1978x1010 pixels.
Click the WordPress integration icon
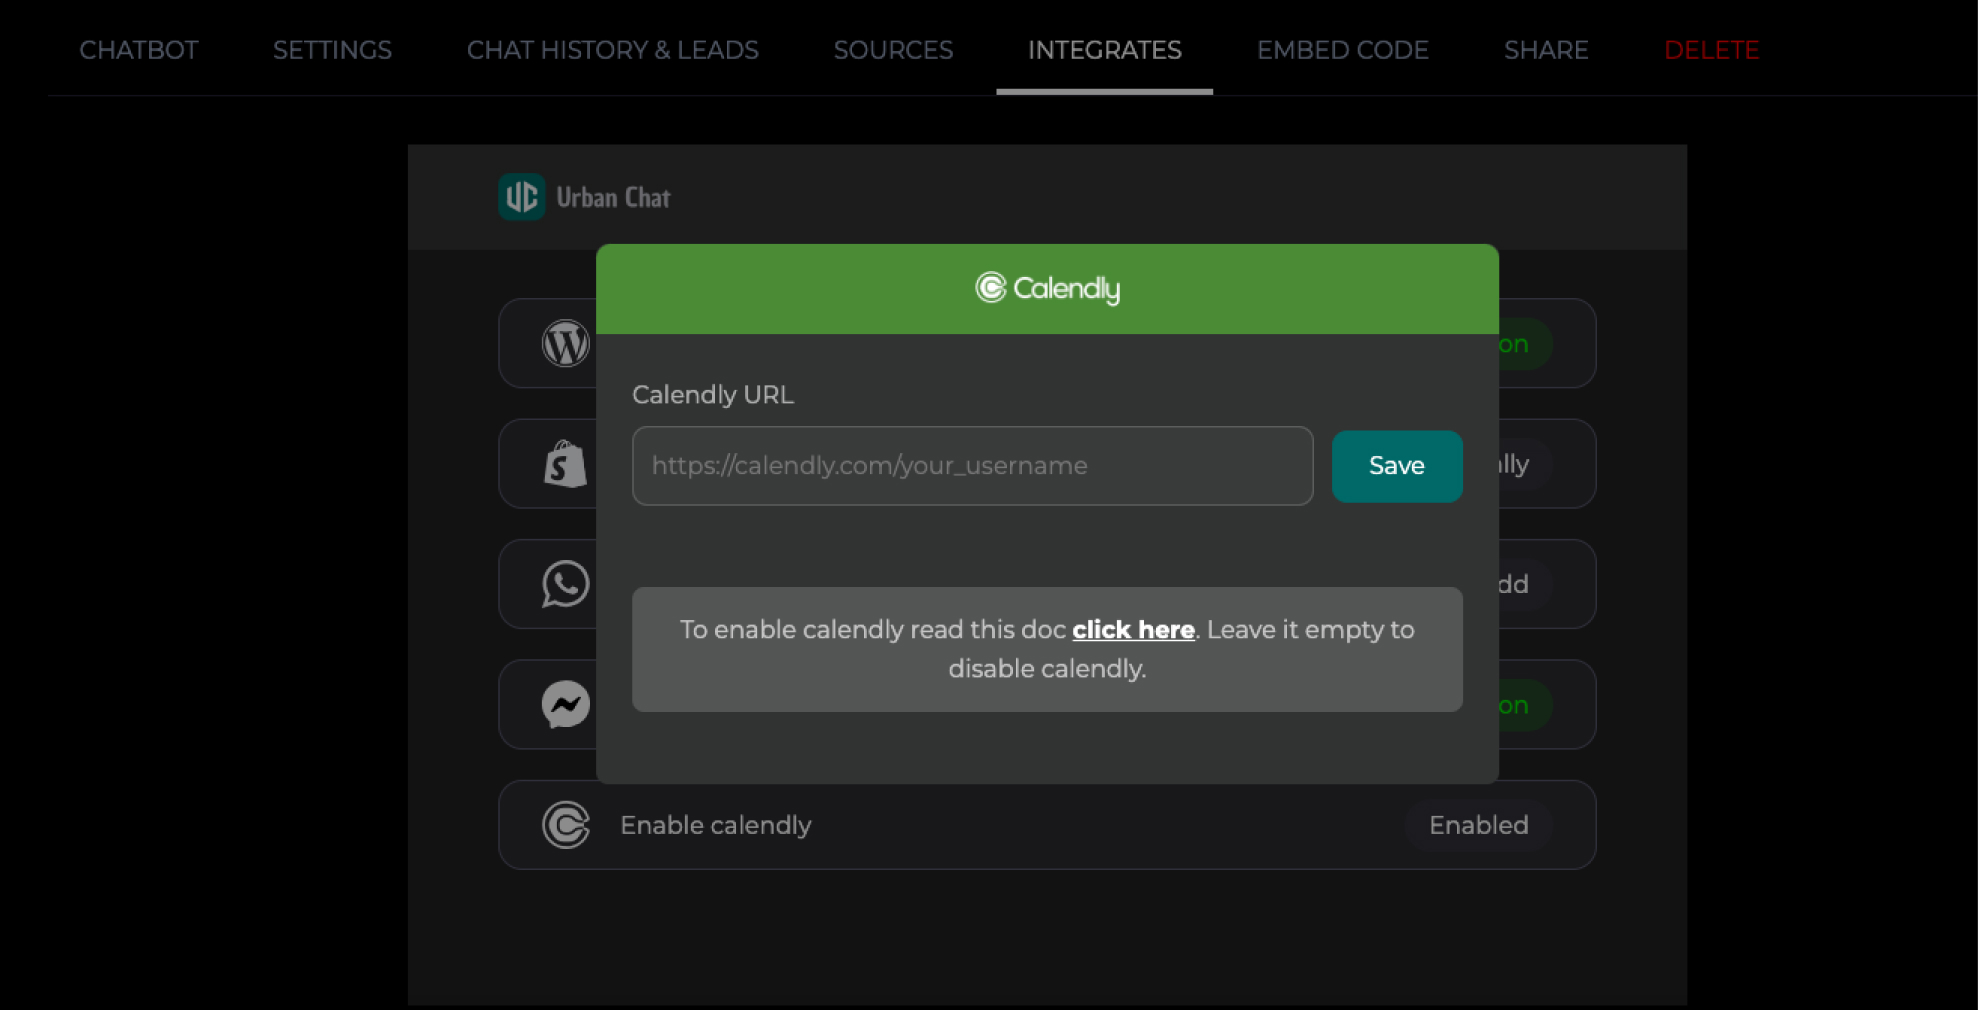pyautogui.click(x=565, y=343)
